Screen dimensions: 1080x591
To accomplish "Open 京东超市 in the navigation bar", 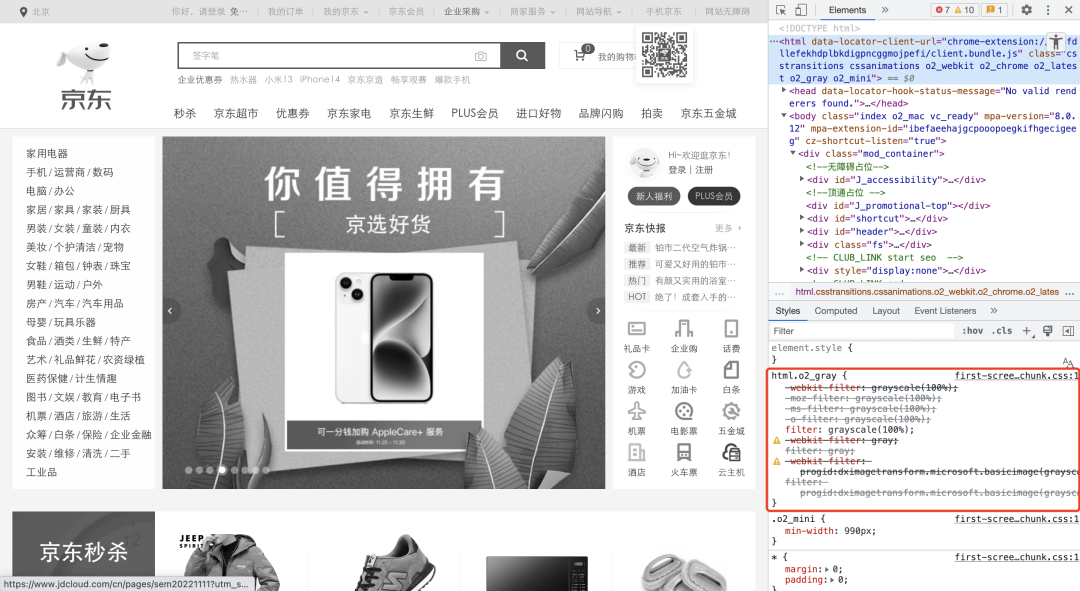I will 236,114.
